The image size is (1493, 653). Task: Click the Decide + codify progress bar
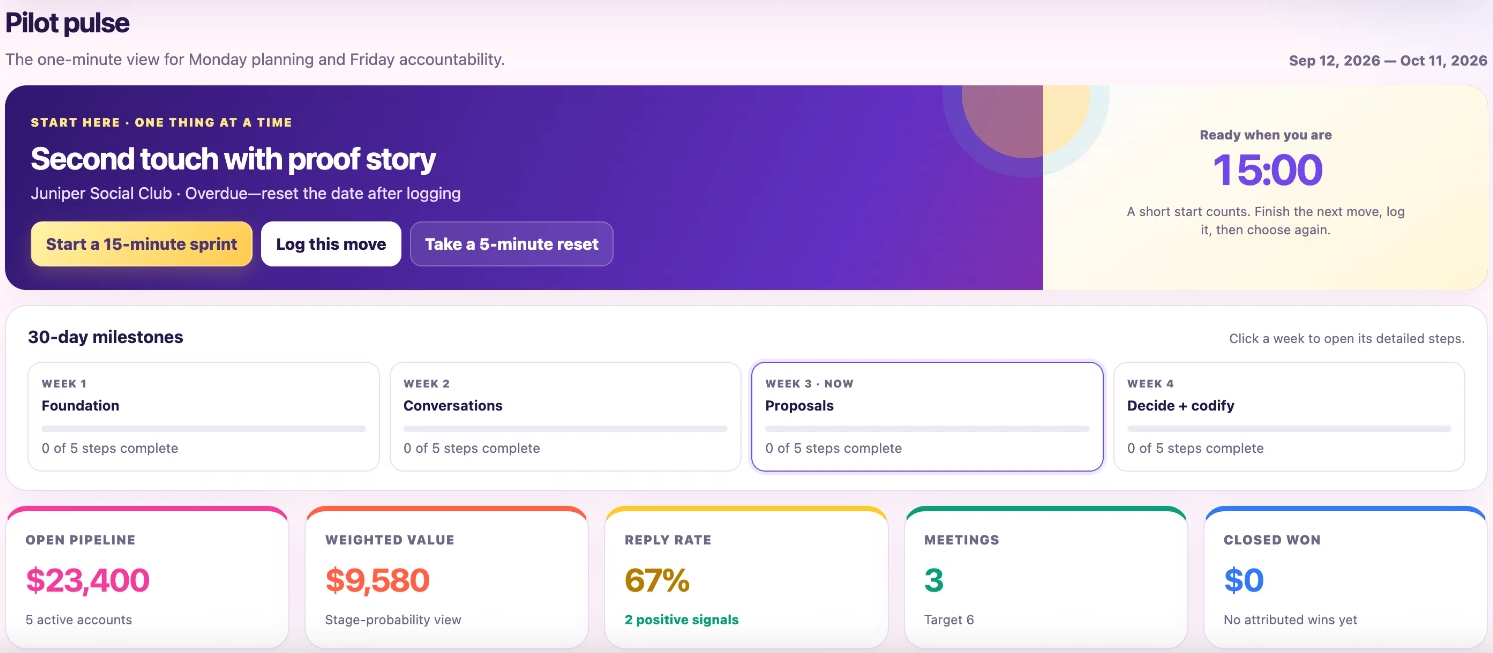(x=1289, y=429)
